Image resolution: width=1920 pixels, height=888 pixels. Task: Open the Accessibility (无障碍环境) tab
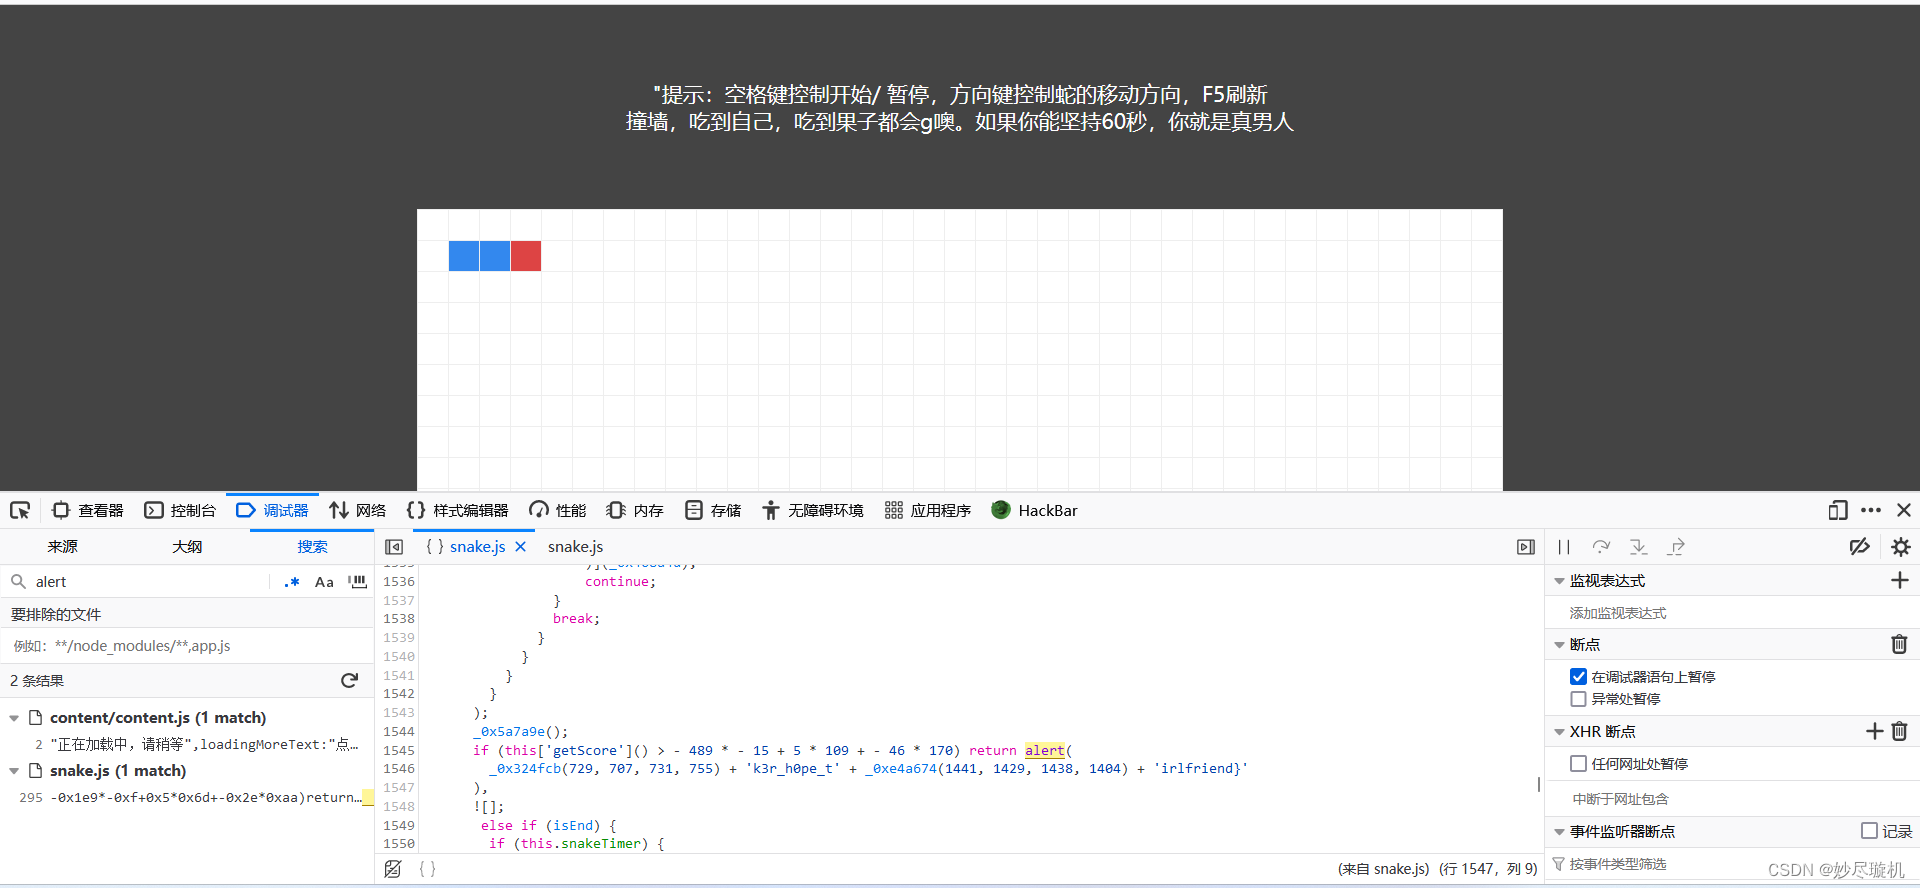click(813, 511)
